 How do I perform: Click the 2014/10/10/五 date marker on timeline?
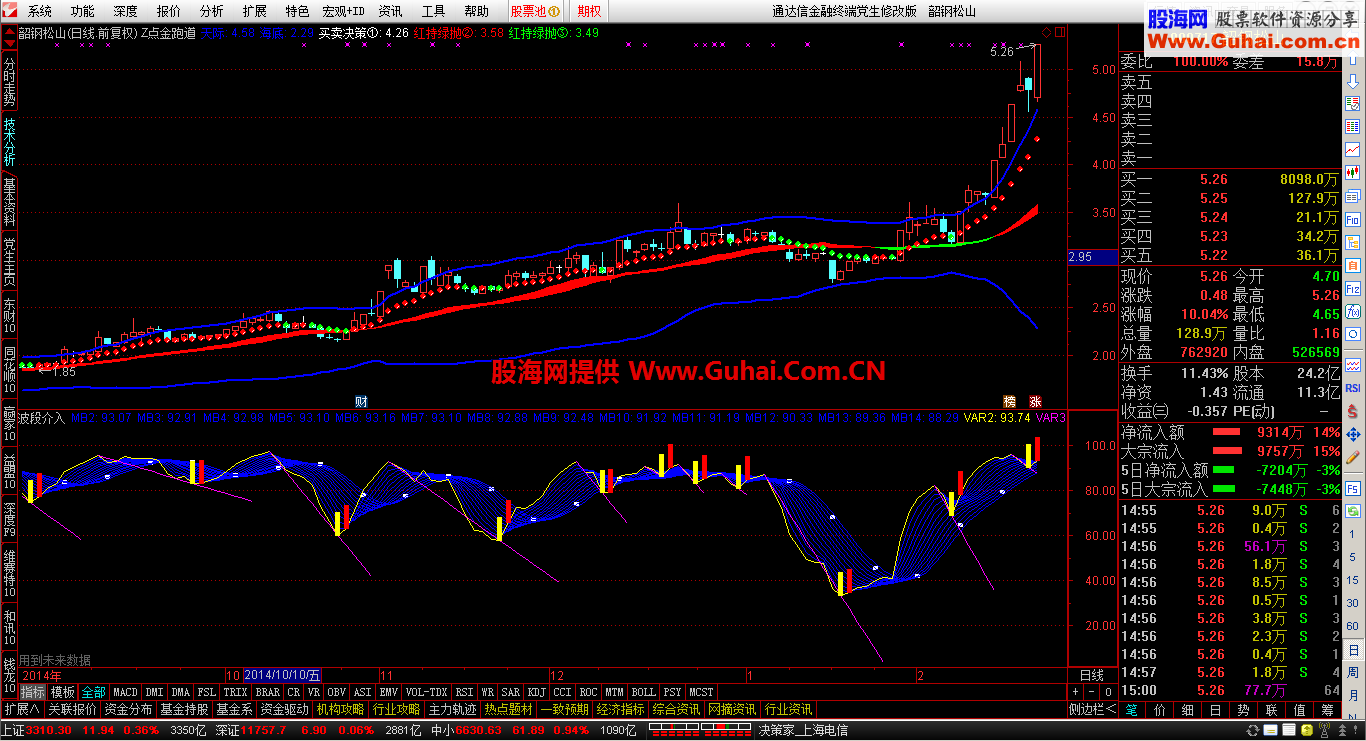[283, 675]
